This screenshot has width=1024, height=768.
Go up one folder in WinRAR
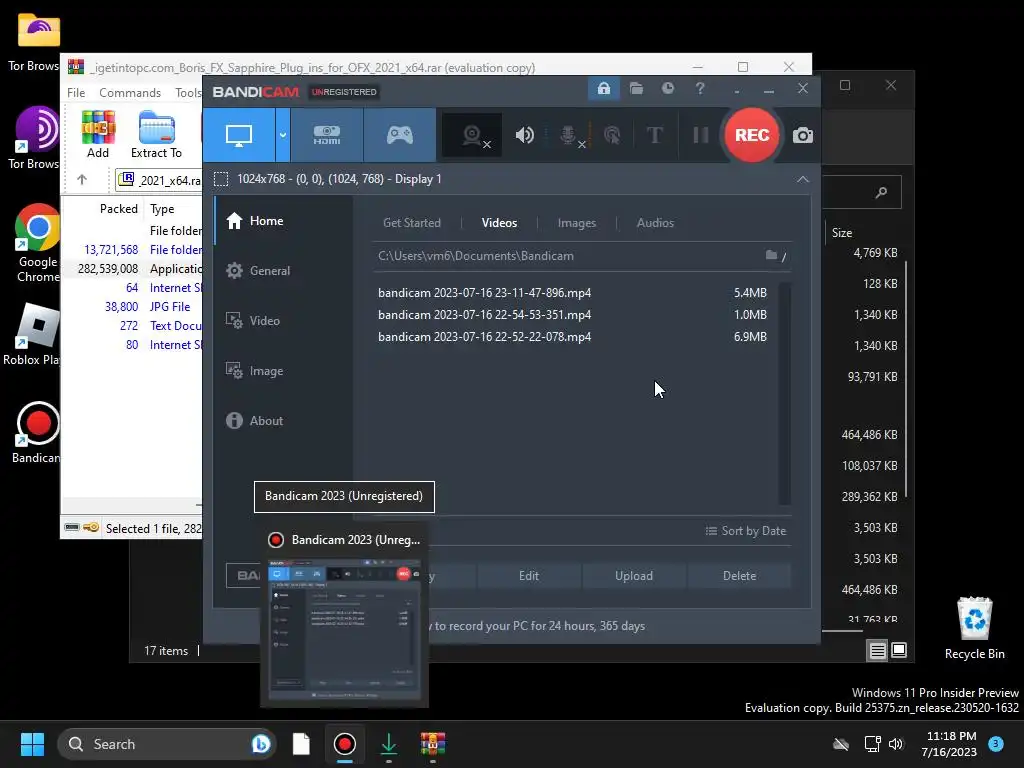(x=82, y=180)
